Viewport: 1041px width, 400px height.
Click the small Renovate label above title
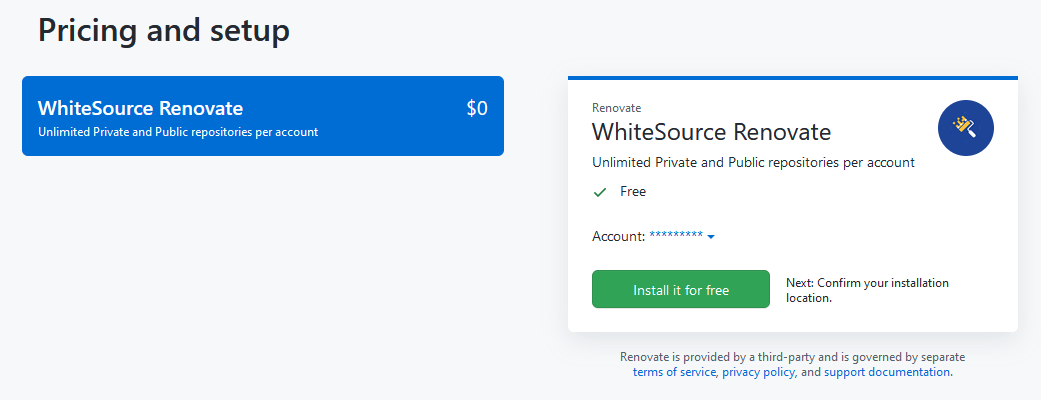coord(616,108)
